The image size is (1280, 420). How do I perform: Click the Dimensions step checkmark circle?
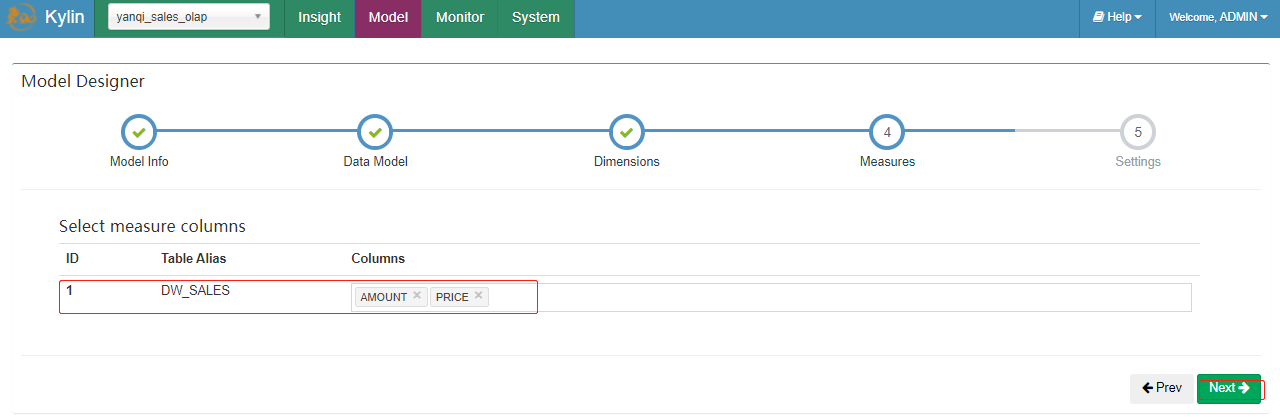[x=626, y=132]
